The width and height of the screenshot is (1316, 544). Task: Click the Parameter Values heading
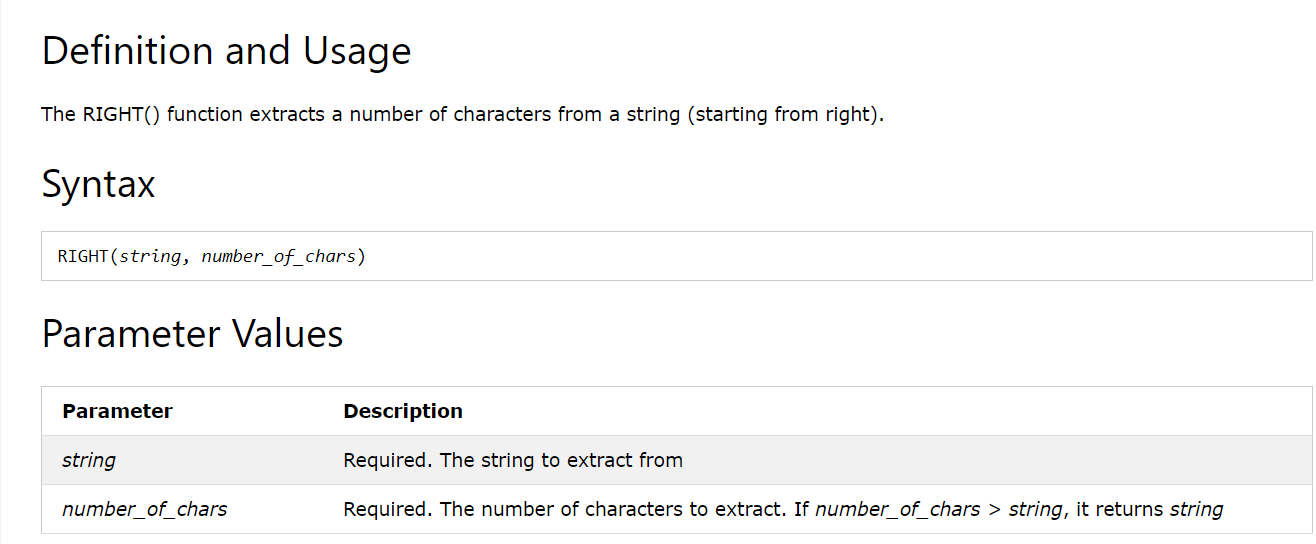click(193, 334)
